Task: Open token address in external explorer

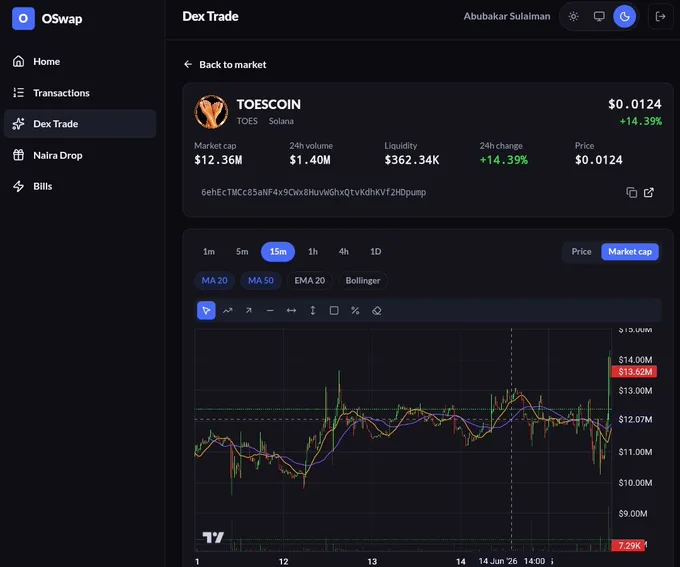Action: click(649, 192)
